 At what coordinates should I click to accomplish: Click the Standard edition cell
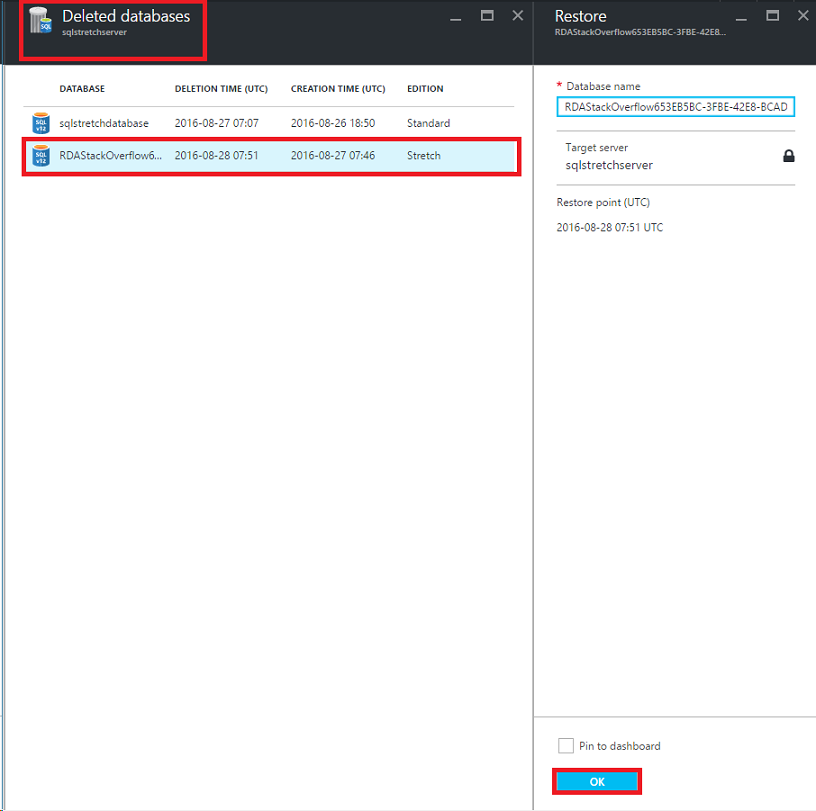[428, 123]
